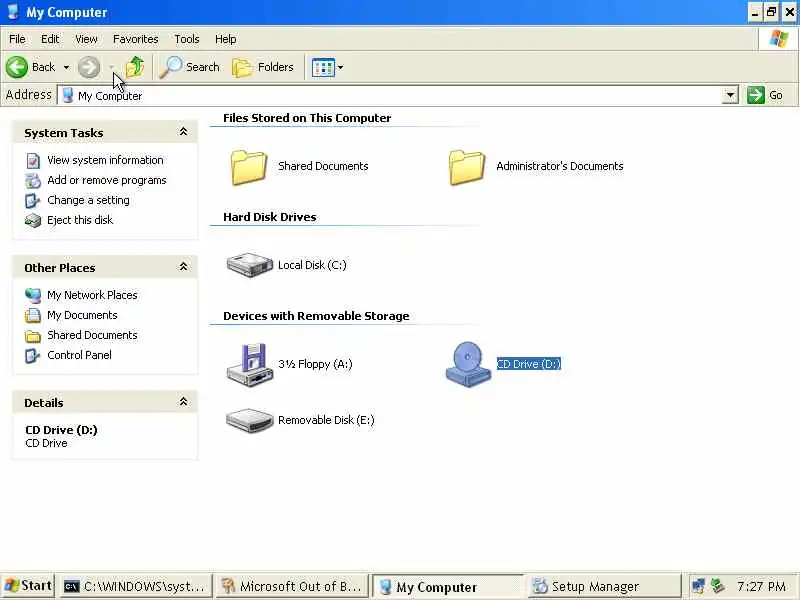Click the sidebar Shared Documents folder icon
800x600 pixels.
coord(33,336)
